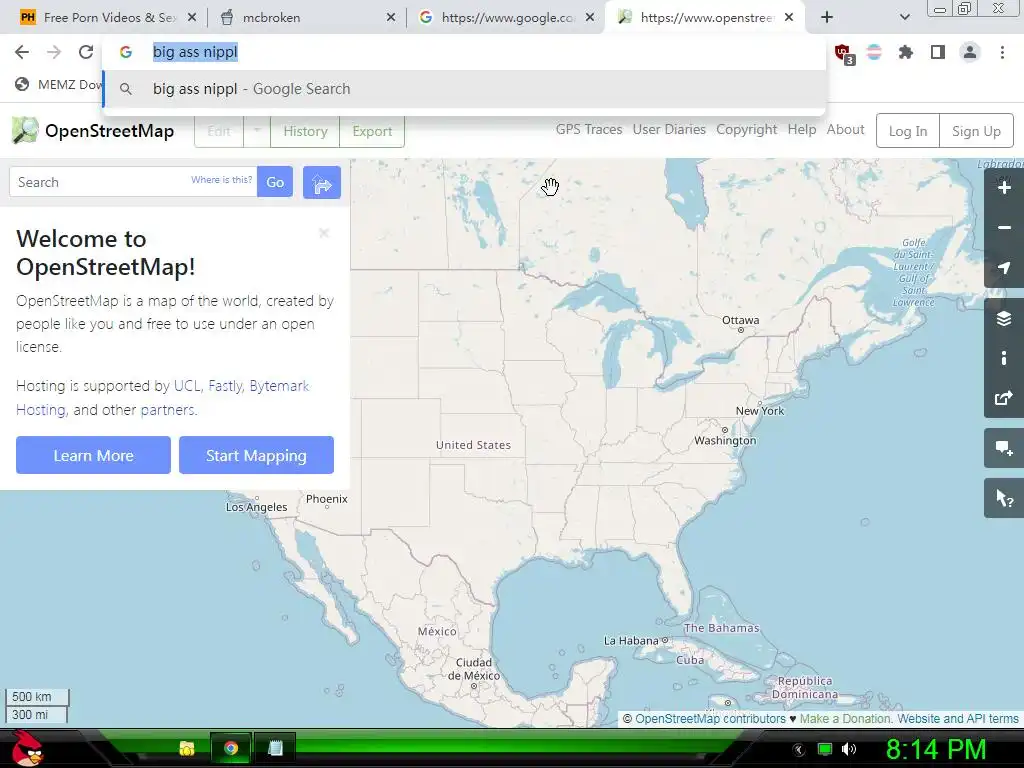Open the map share panel
1024x768 pixels.
(x=1004, y=398)
